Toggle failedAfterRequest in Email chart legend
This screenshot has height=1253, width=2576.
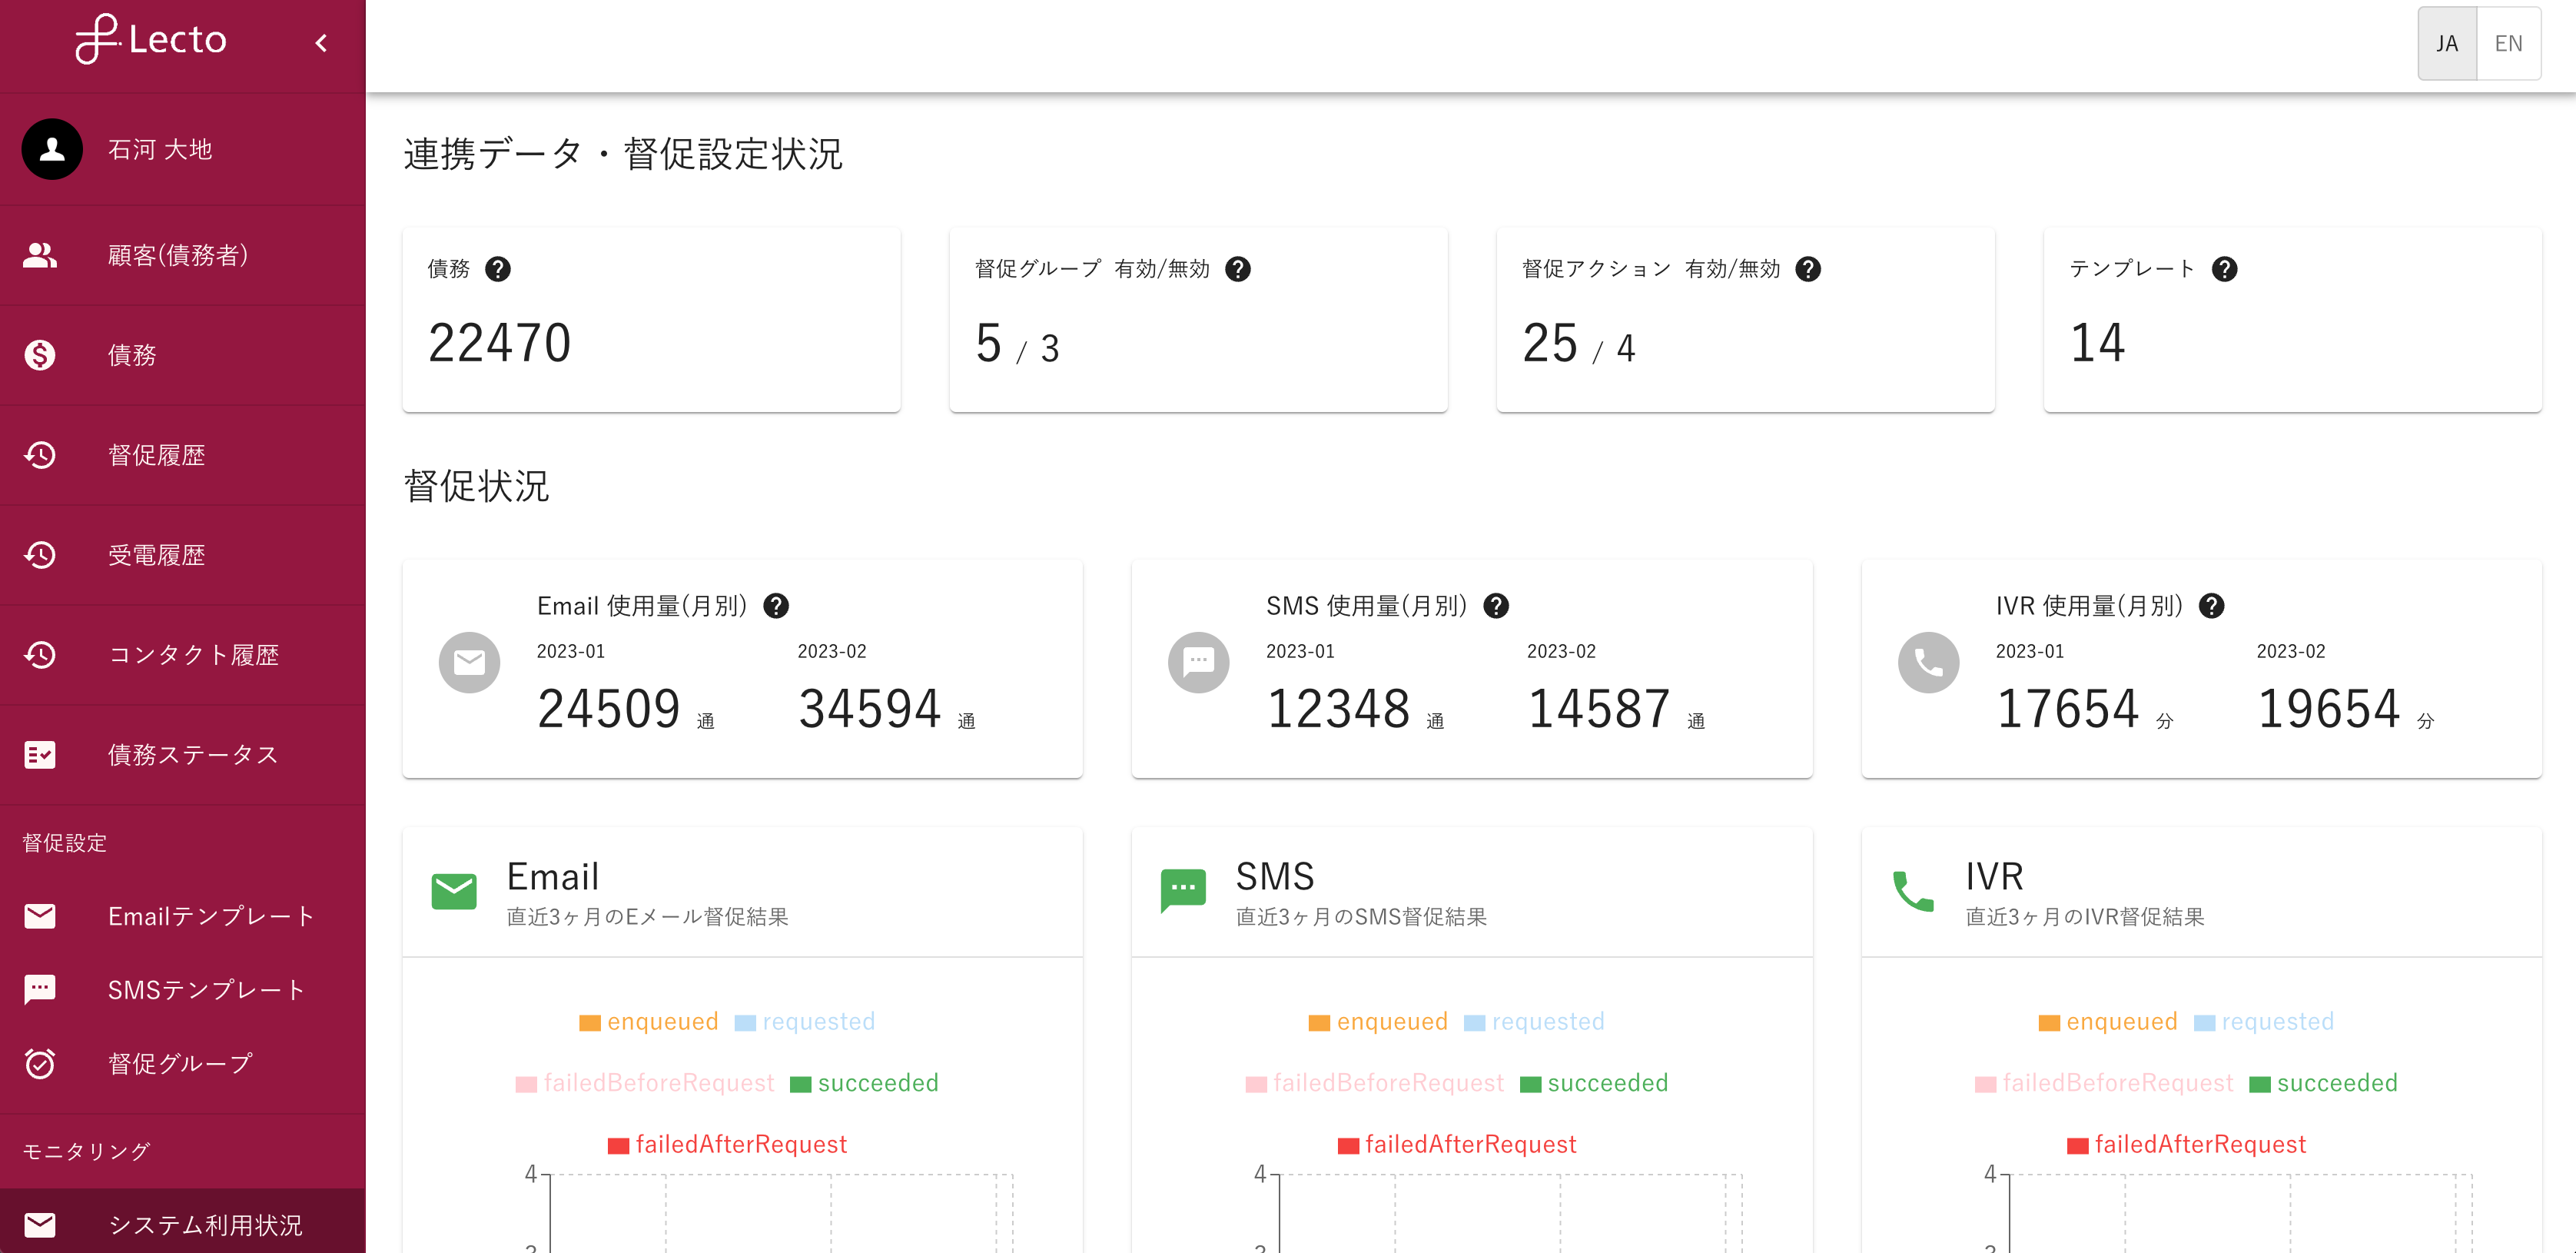[x=727, y=1145]
